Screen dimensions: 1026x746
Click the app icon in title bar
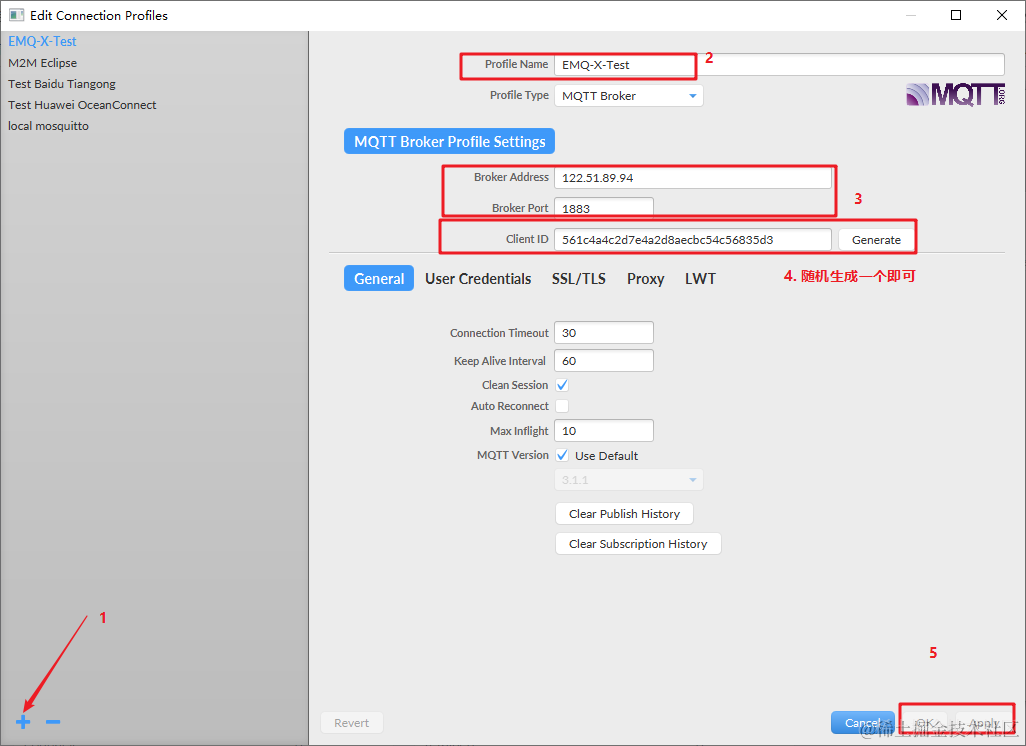16,15
